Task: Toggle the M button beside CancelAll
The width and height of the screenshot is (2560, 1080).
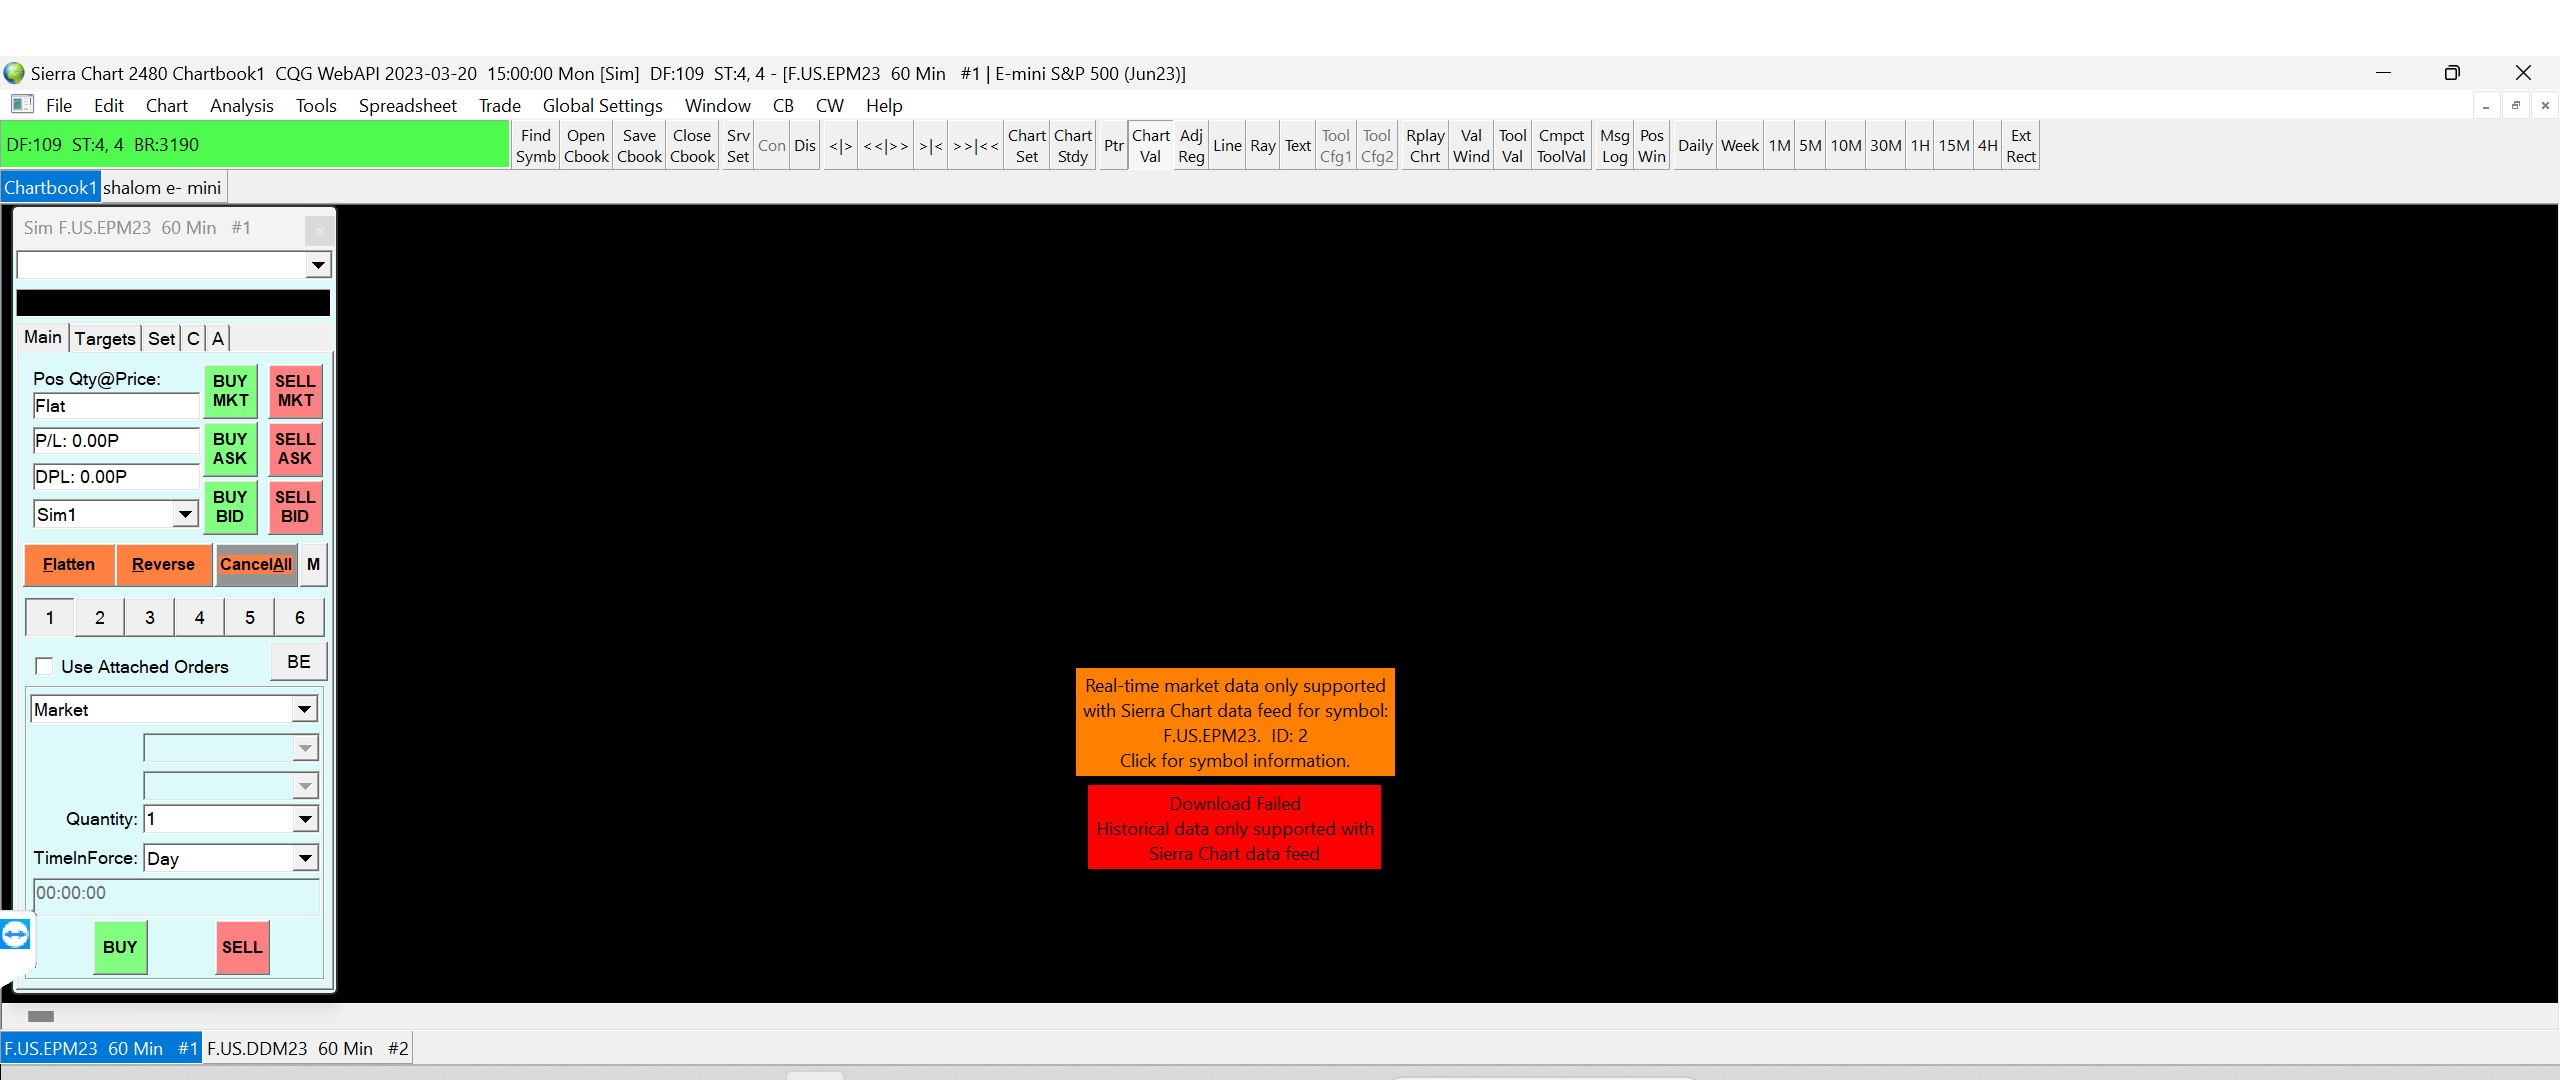Action: tap(313, 564)
